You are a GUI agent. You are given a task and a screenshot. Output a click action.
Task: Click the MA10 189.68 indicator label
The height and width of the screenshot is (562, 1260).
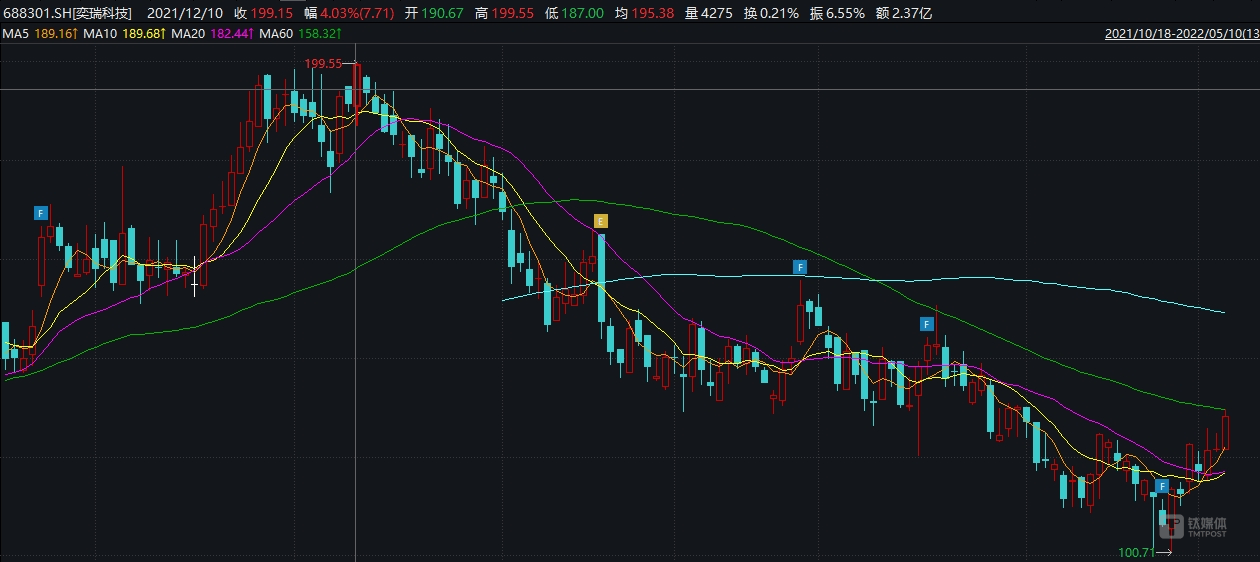(123, 34)
